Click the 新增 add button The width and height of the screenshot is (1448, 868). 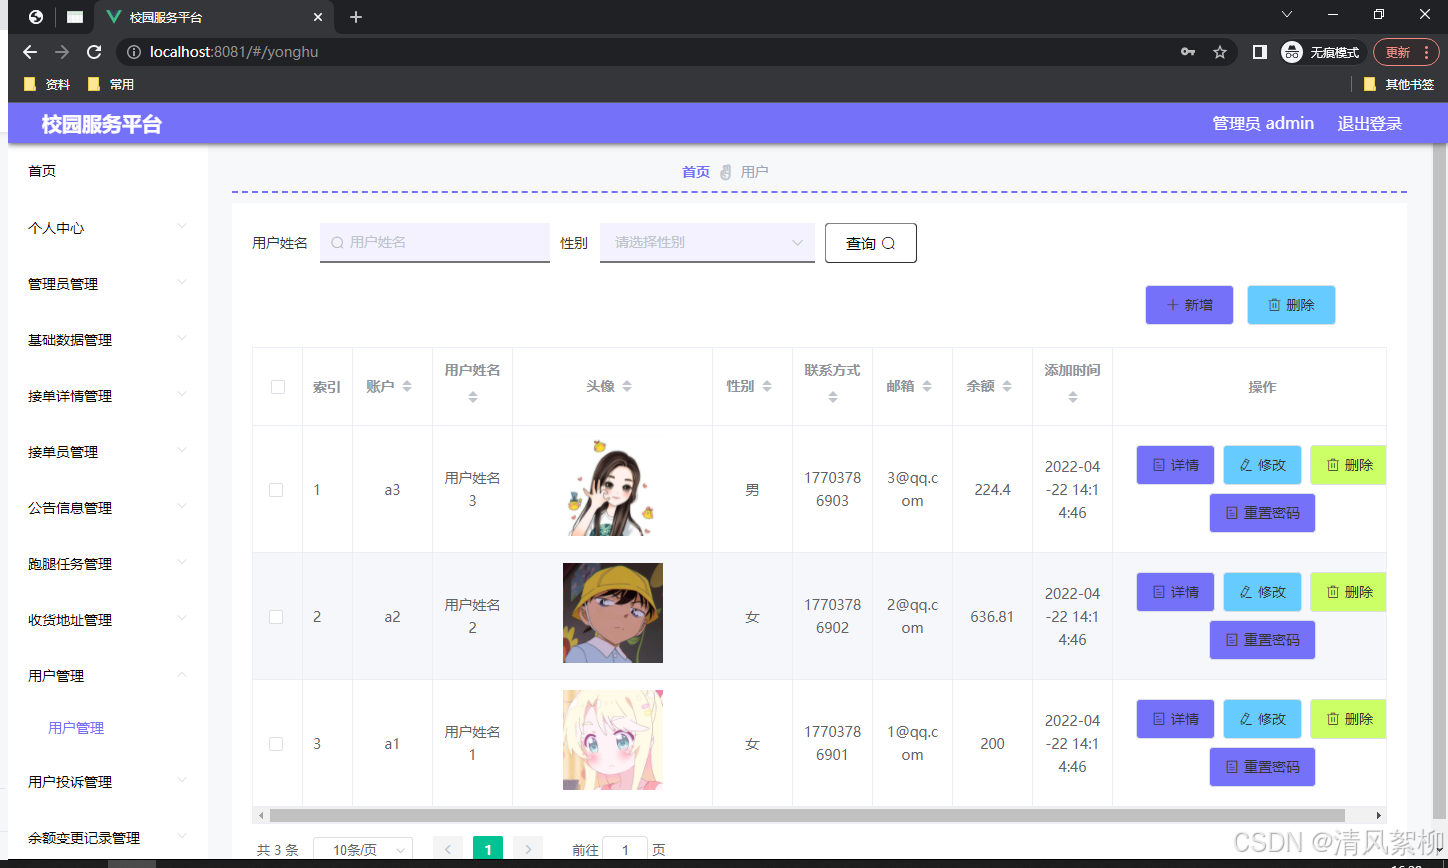(x=1189, y=305)
